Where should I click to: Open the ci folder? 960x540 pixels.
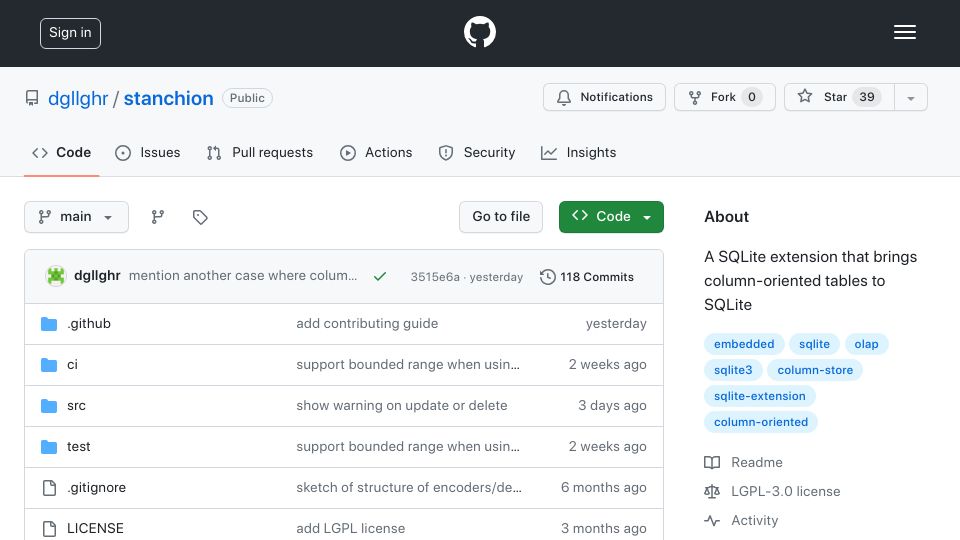click(72, 364)
